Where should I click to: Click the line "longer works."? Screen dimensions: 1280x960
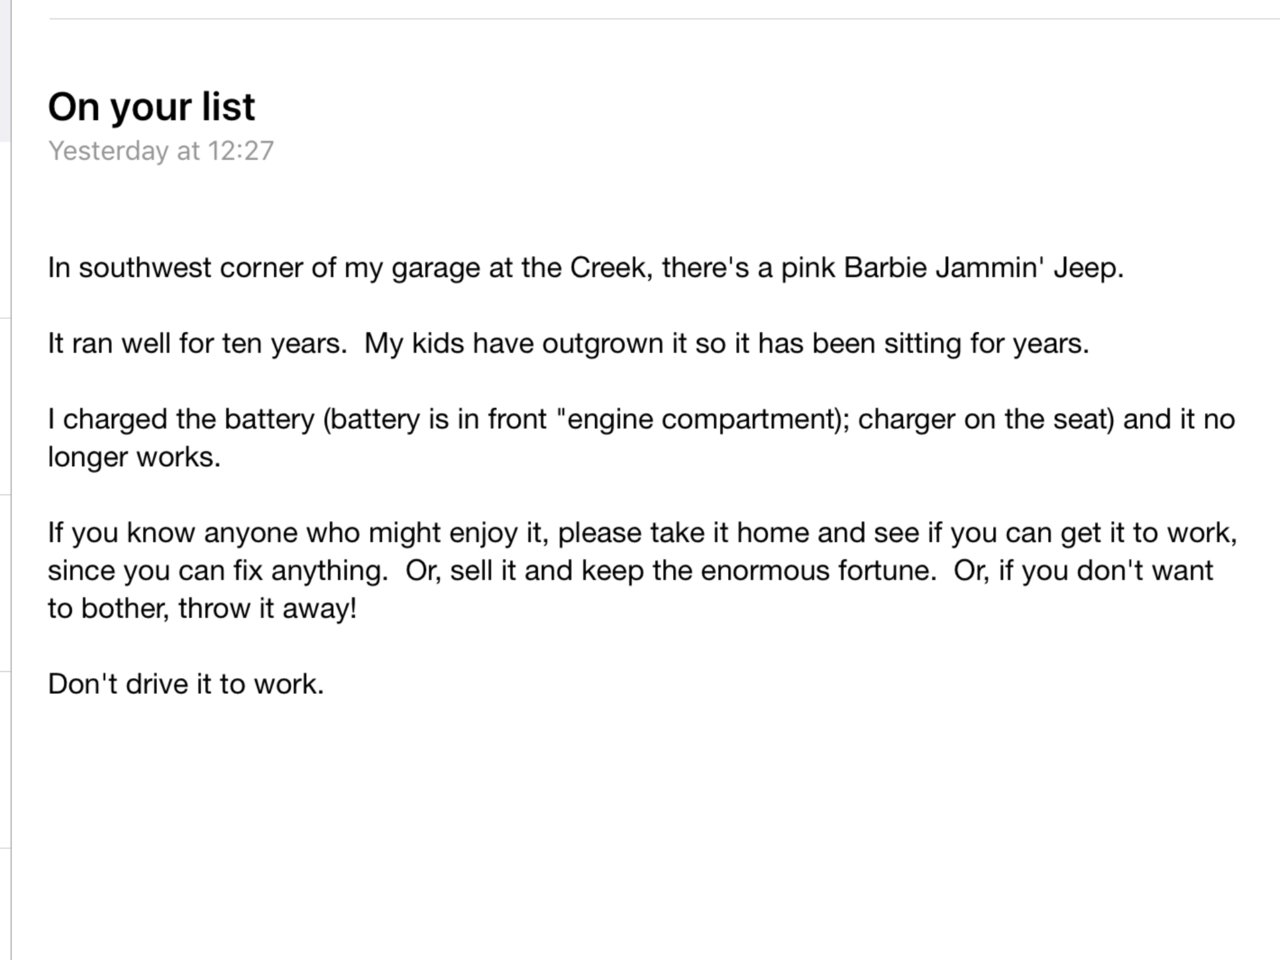(134, 457)
